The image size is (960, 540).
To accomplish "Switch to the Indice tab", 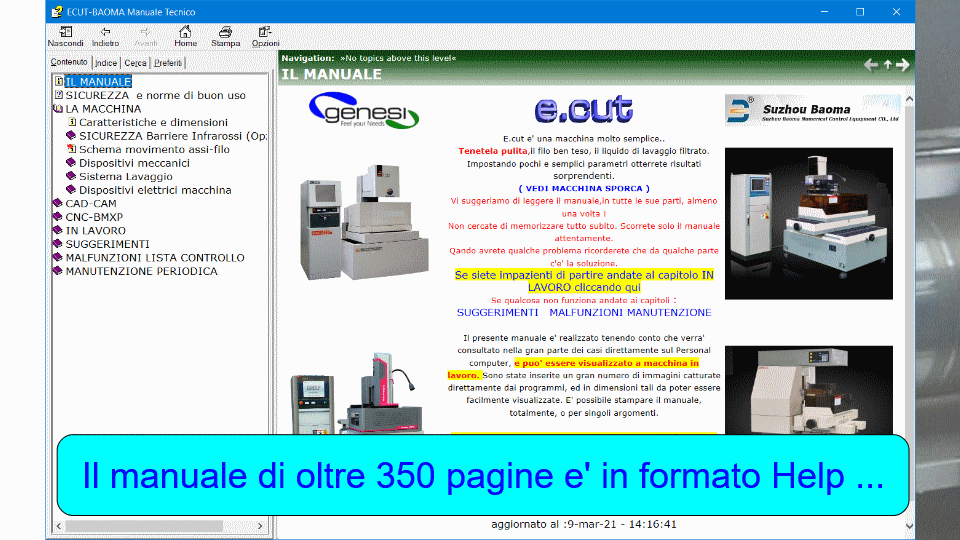I will (106, 63).
